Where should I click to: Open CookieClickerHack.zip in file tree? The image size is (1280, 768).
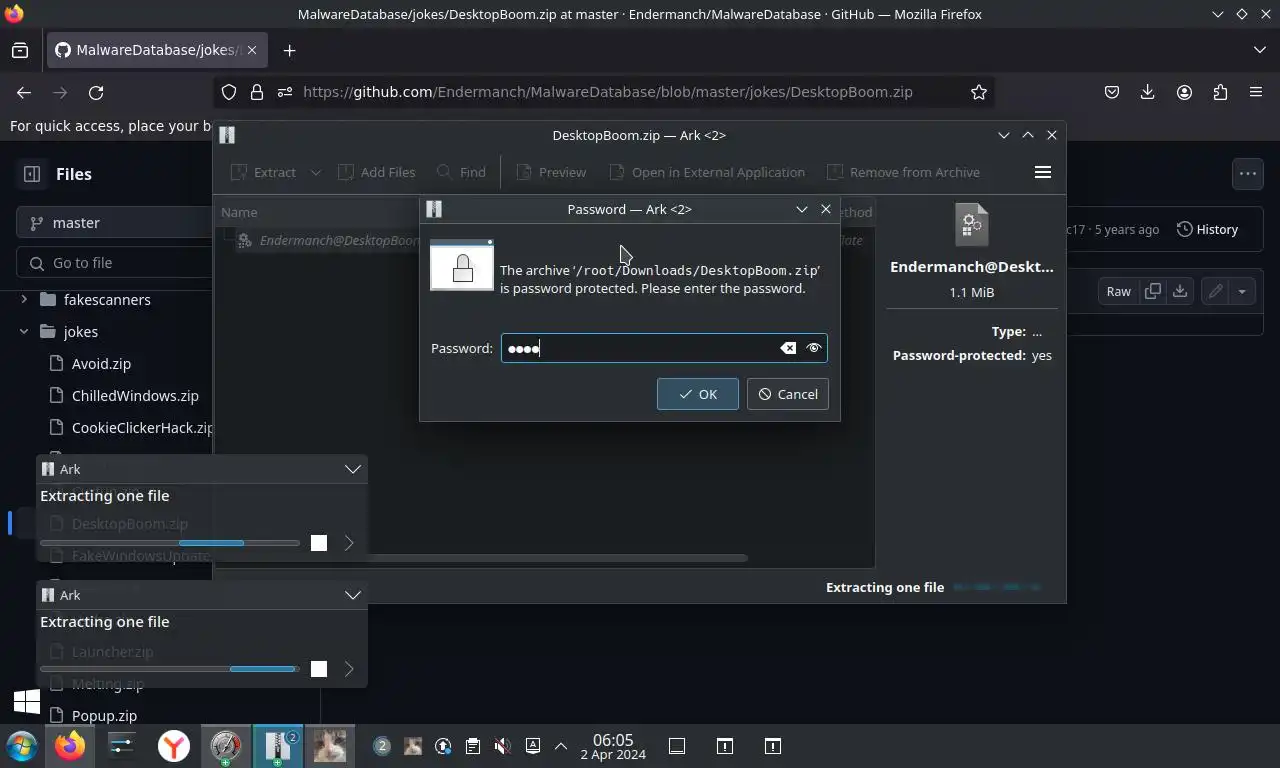(142, 428)
